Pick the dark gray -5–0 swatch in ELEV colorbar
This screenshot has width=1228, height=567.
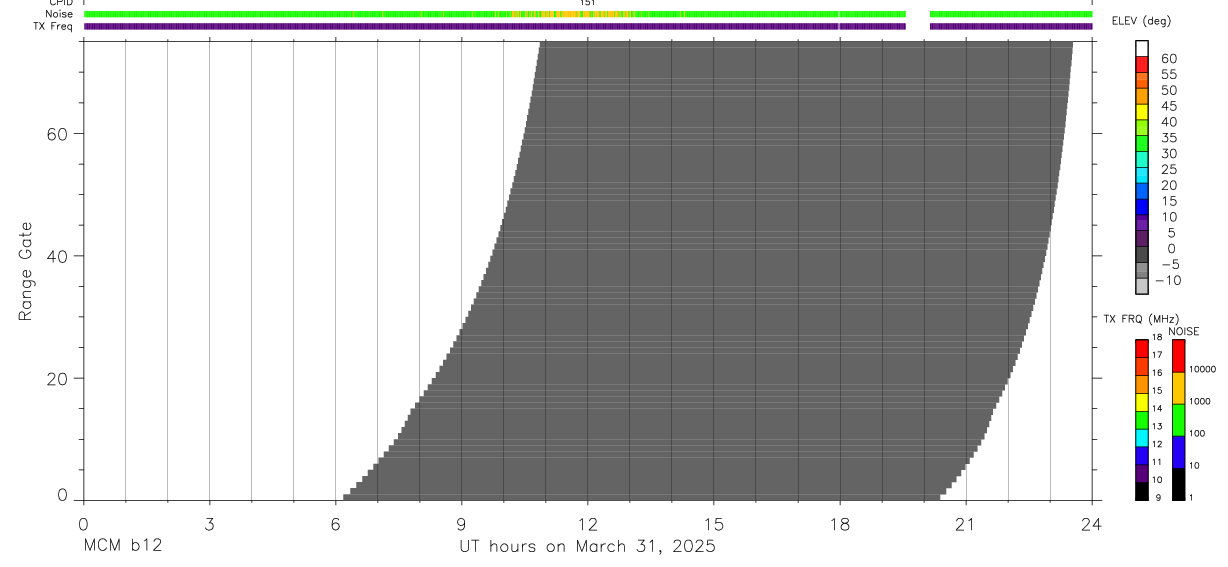point(1142,255)
